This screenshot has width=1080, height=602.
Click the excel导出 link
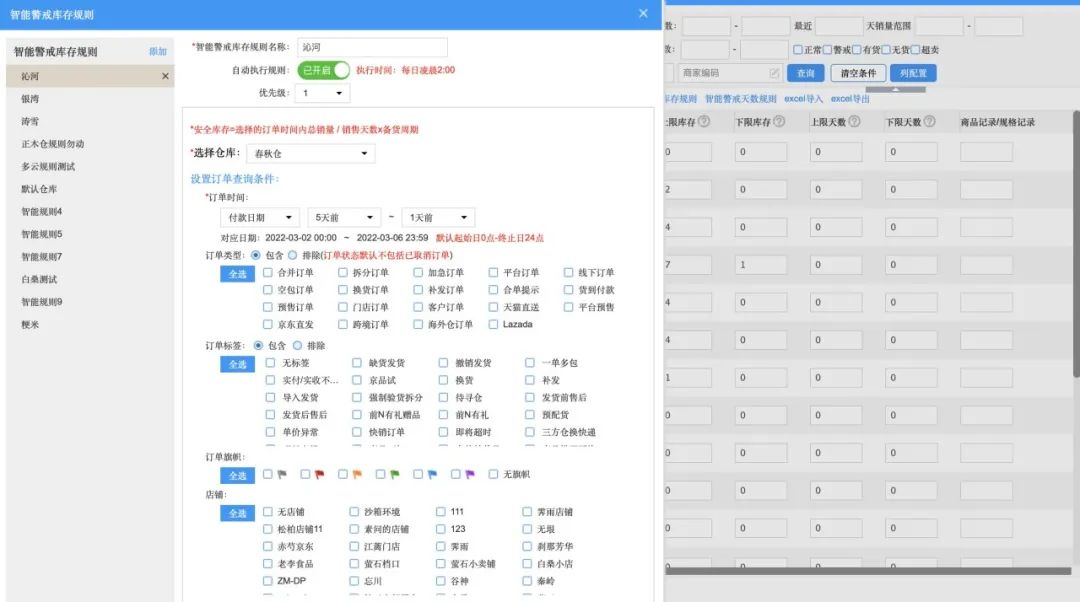click(x=850, y=98)
